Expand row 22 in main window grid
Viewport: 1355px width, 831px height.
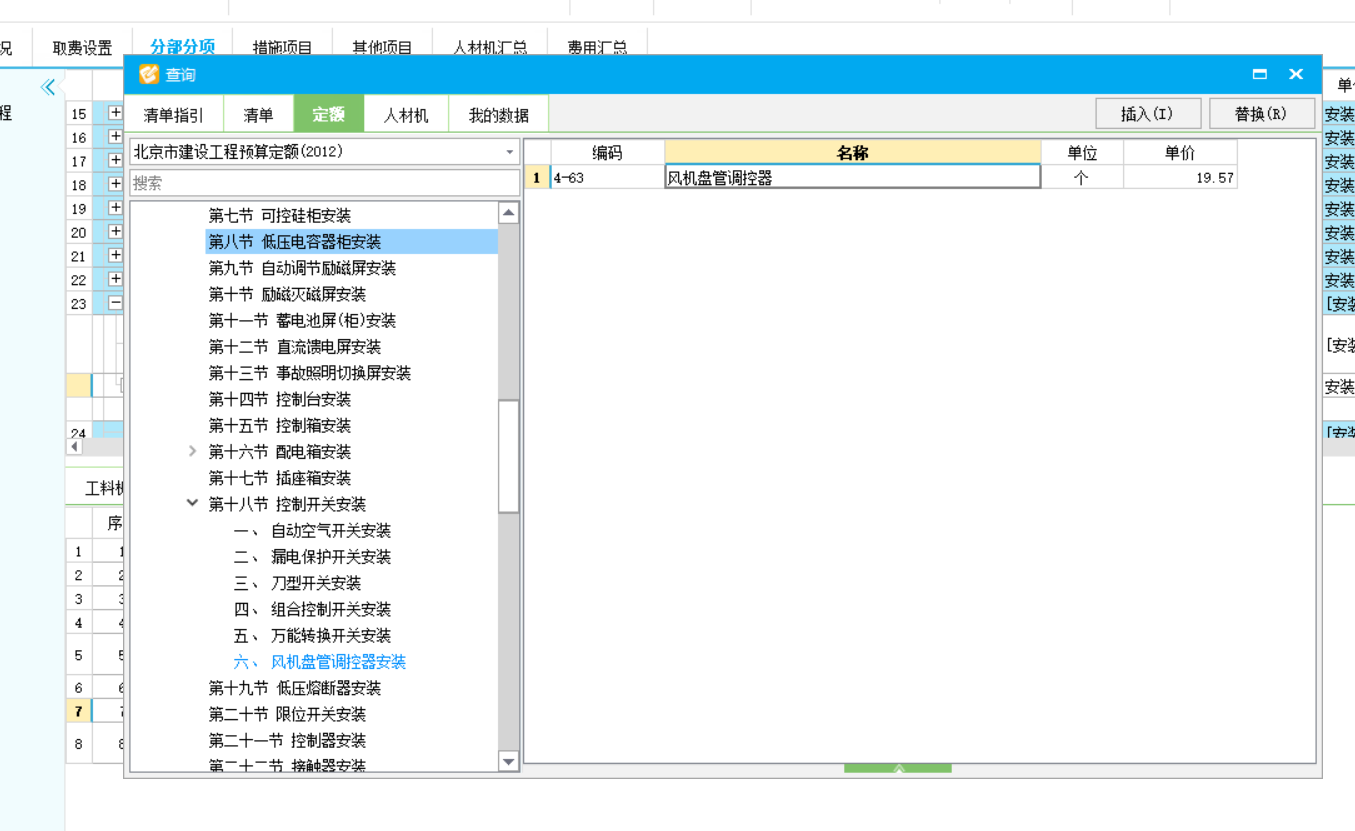coord(115,279)
